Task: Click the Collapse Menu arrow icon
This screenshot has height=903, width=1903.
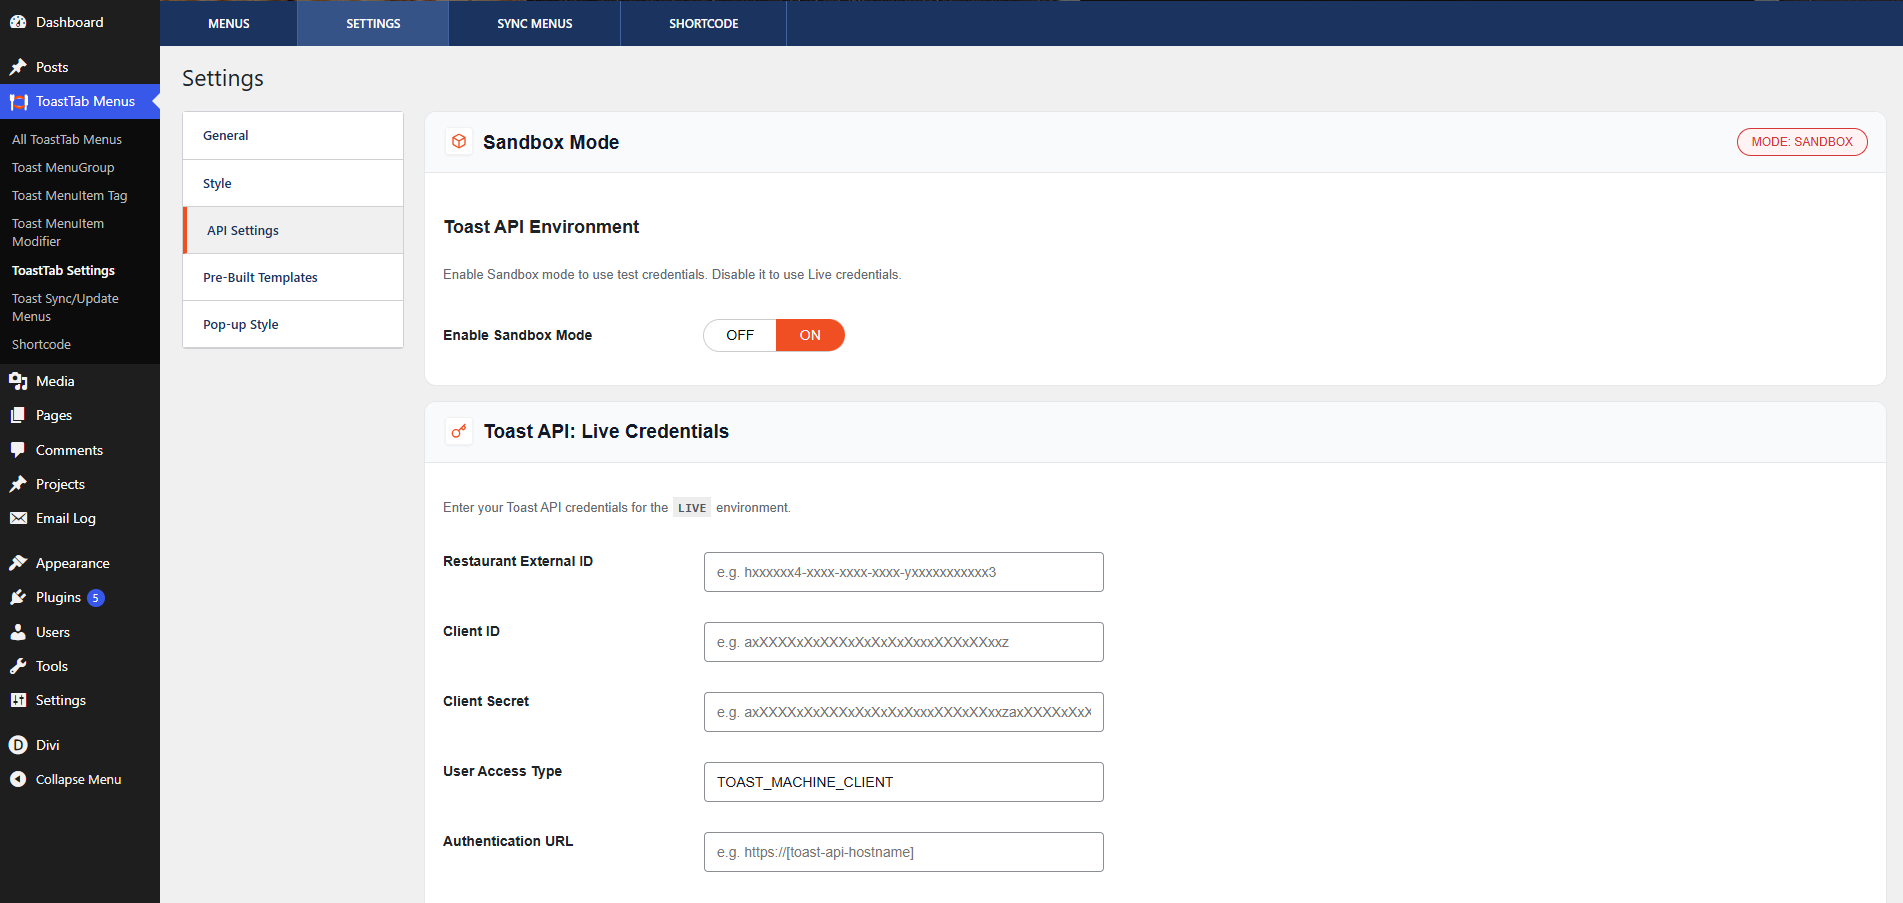Action: pyautogui.click(x=18, y=779)
